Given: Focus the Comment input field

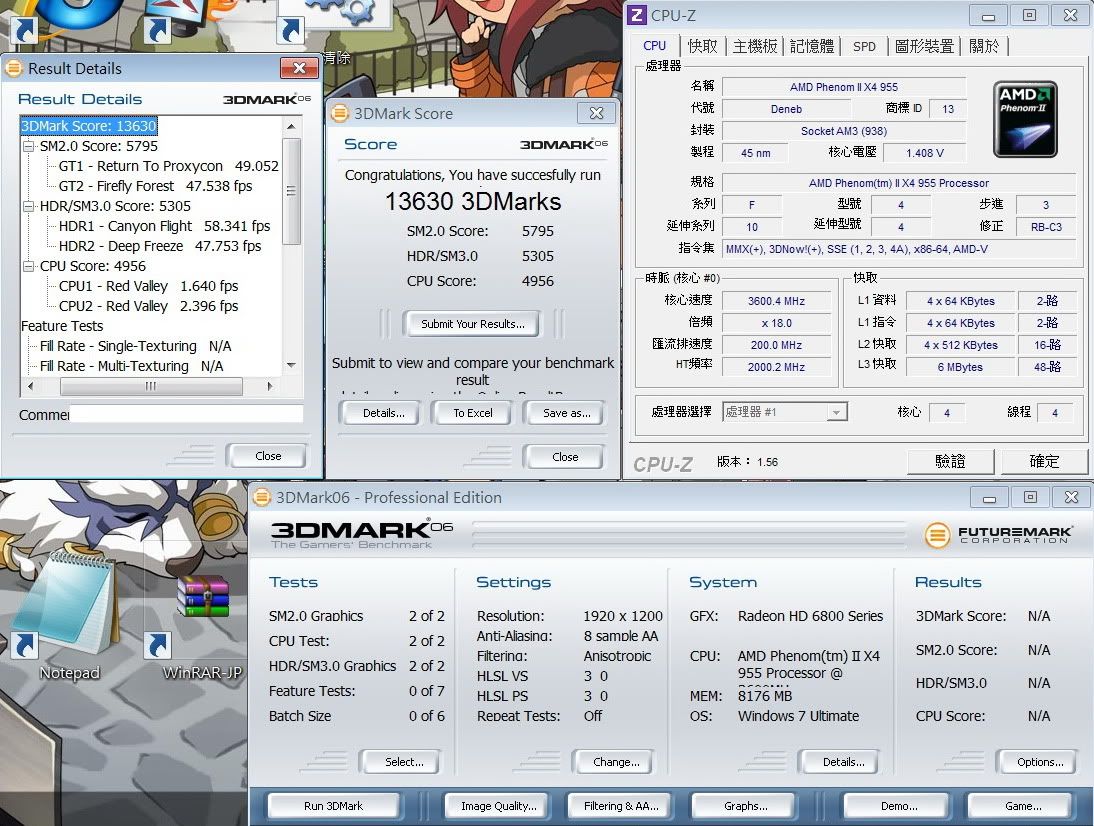Looking at the screenshot, I should coord(187,414).
